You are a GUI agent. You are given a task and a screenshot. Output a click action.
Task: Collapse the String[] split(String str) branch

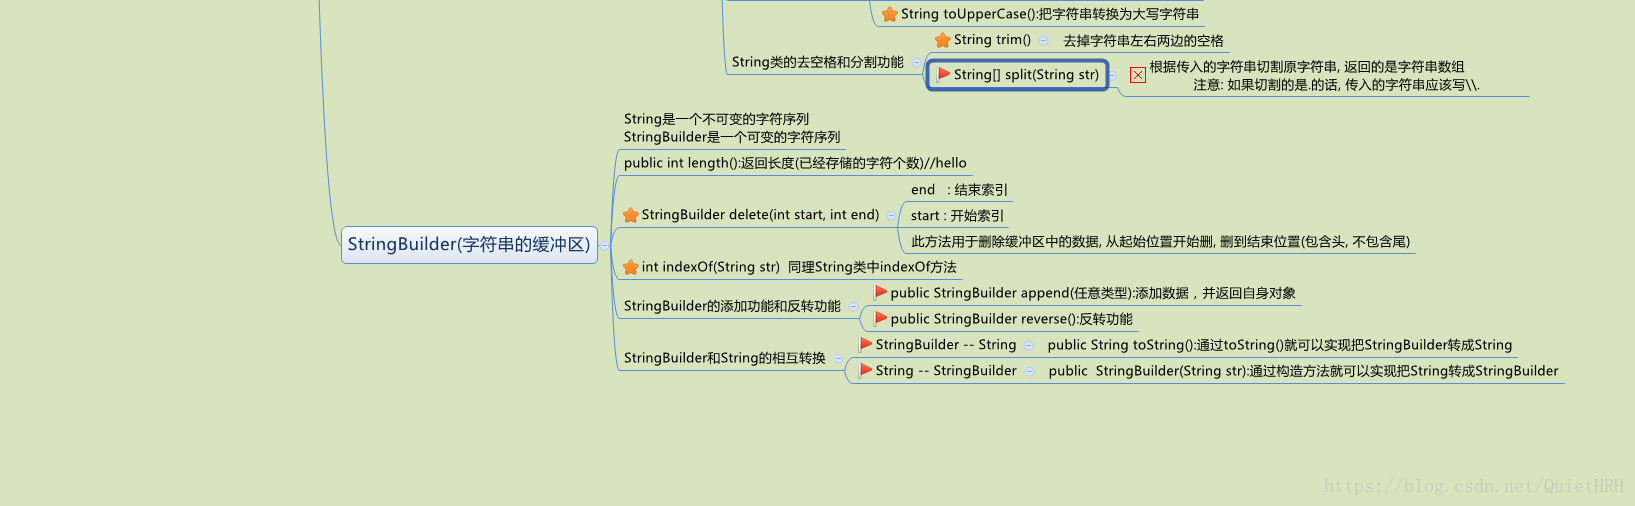(x=1112, y=75)
